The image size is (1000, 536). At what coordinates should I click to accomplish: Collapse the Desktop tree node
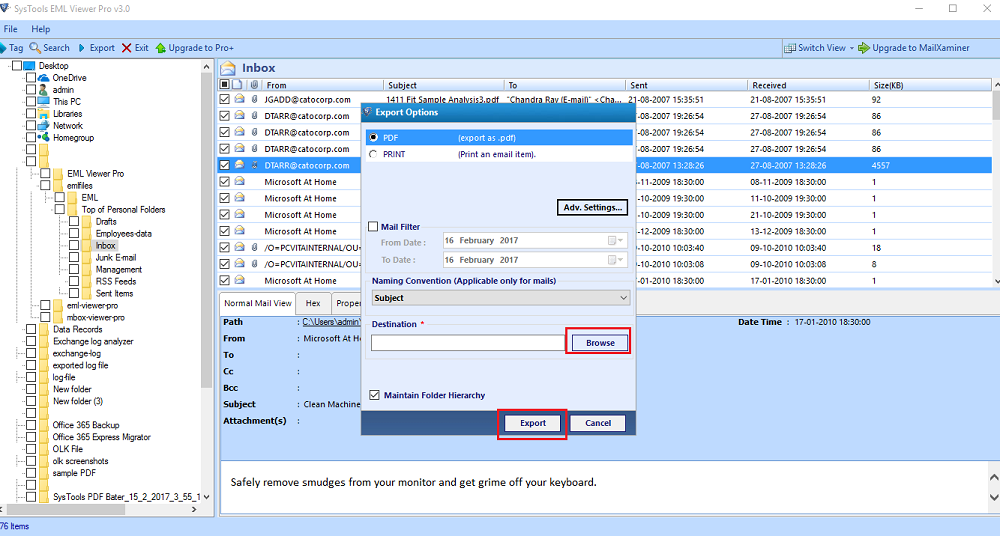(x=9, y=66)
